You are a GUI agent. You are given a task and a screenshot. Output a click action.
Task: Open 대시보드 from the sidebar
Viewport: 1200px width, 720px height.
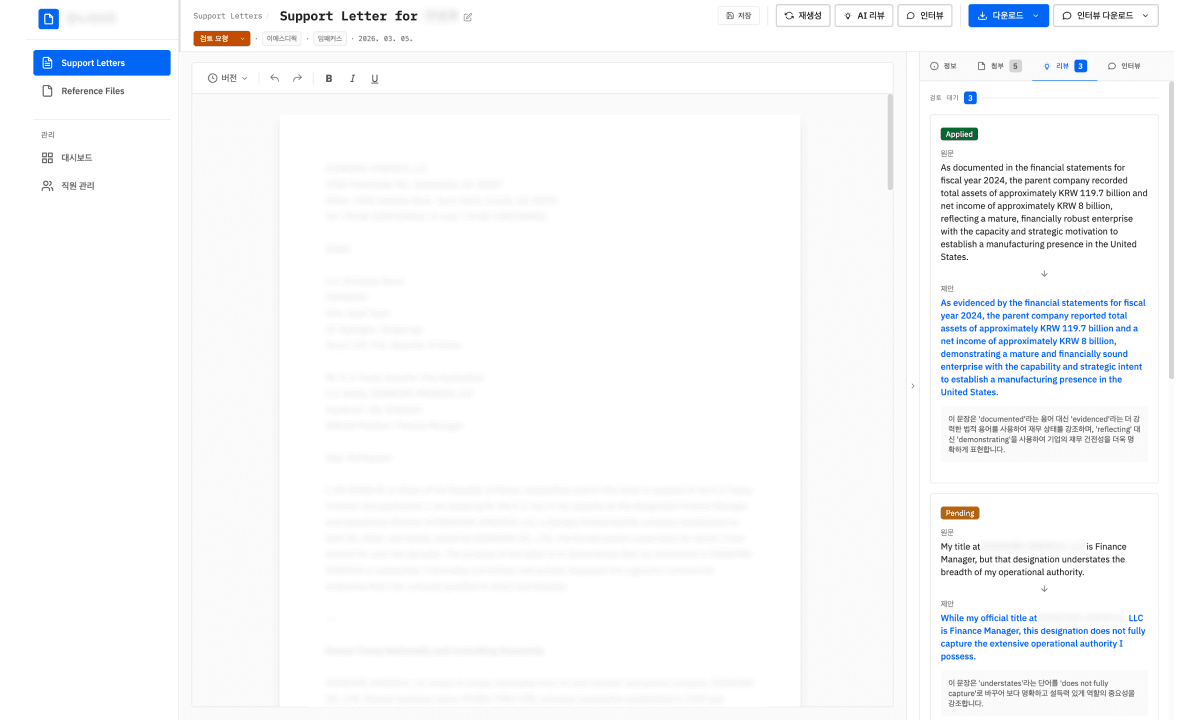[x=76, y=158]
